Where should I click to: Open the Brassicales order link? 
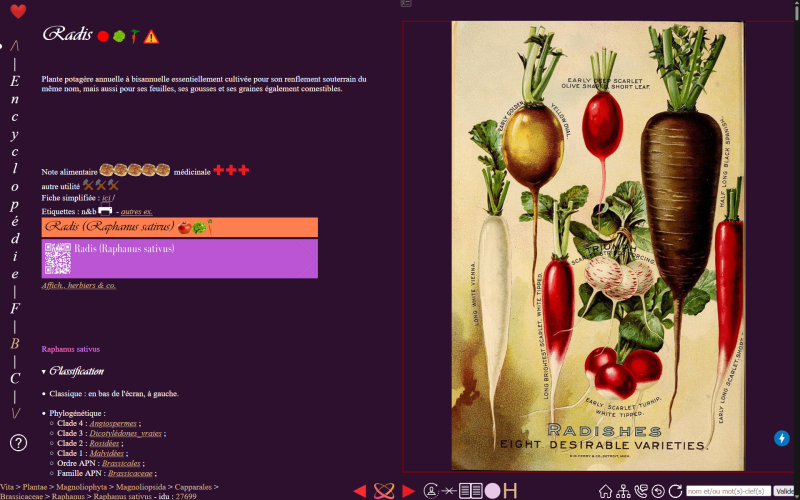121,464
